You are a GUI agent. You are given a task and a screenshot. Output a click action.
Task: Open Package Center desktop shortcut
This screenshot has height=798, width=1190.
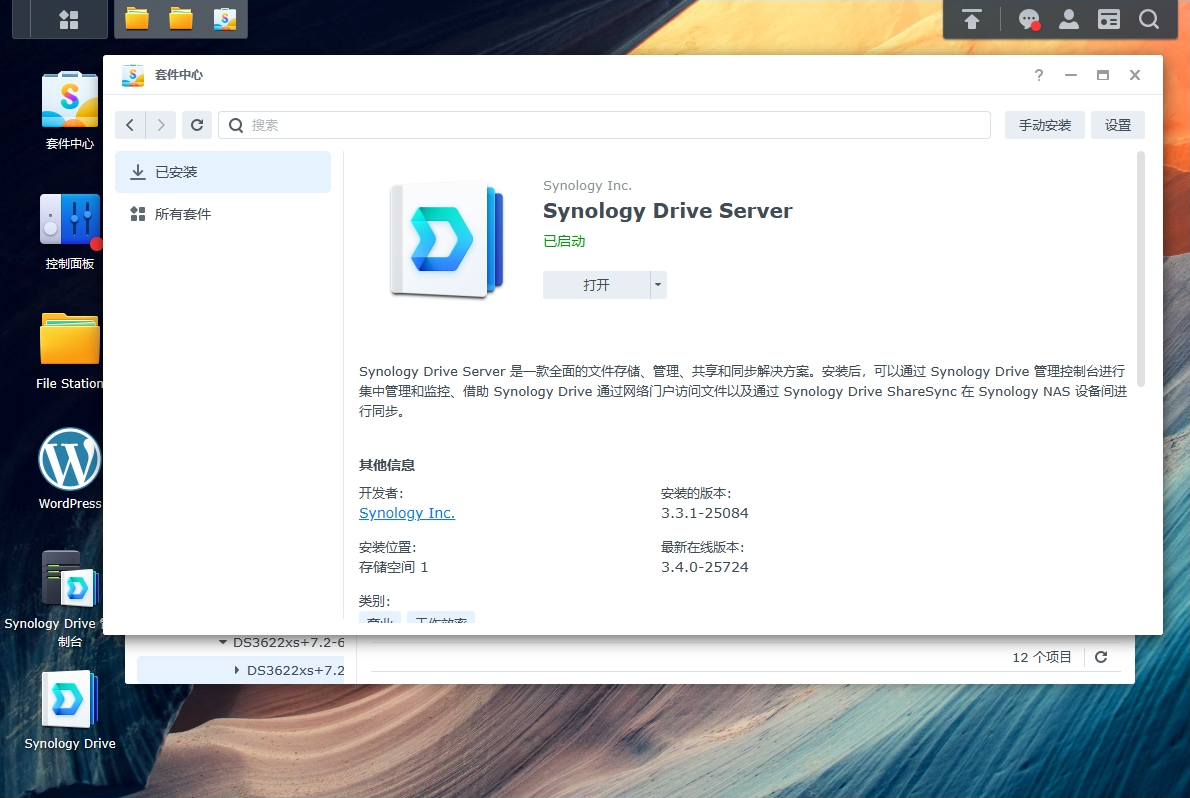69,111
